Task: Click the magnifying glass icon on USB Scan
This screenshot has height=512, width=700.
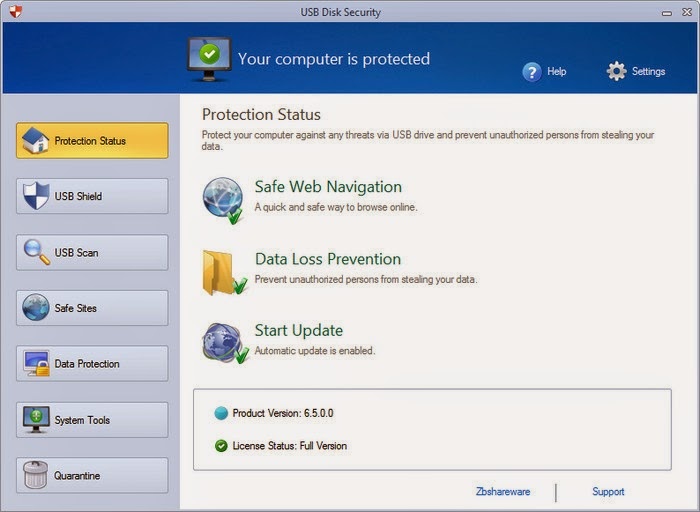Action: pos(37,252)
